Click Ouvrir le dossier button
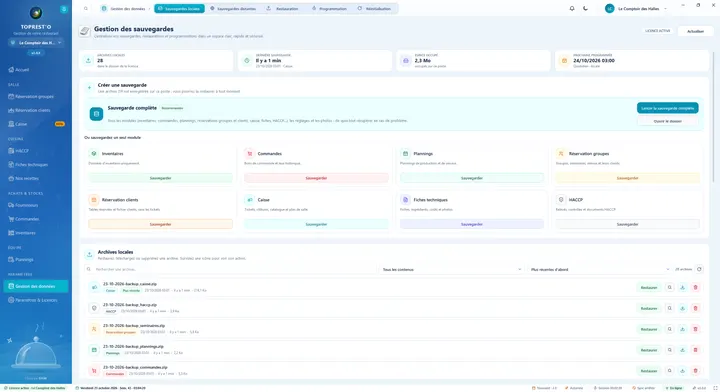 pyautogui.click(x=667, y=121)
